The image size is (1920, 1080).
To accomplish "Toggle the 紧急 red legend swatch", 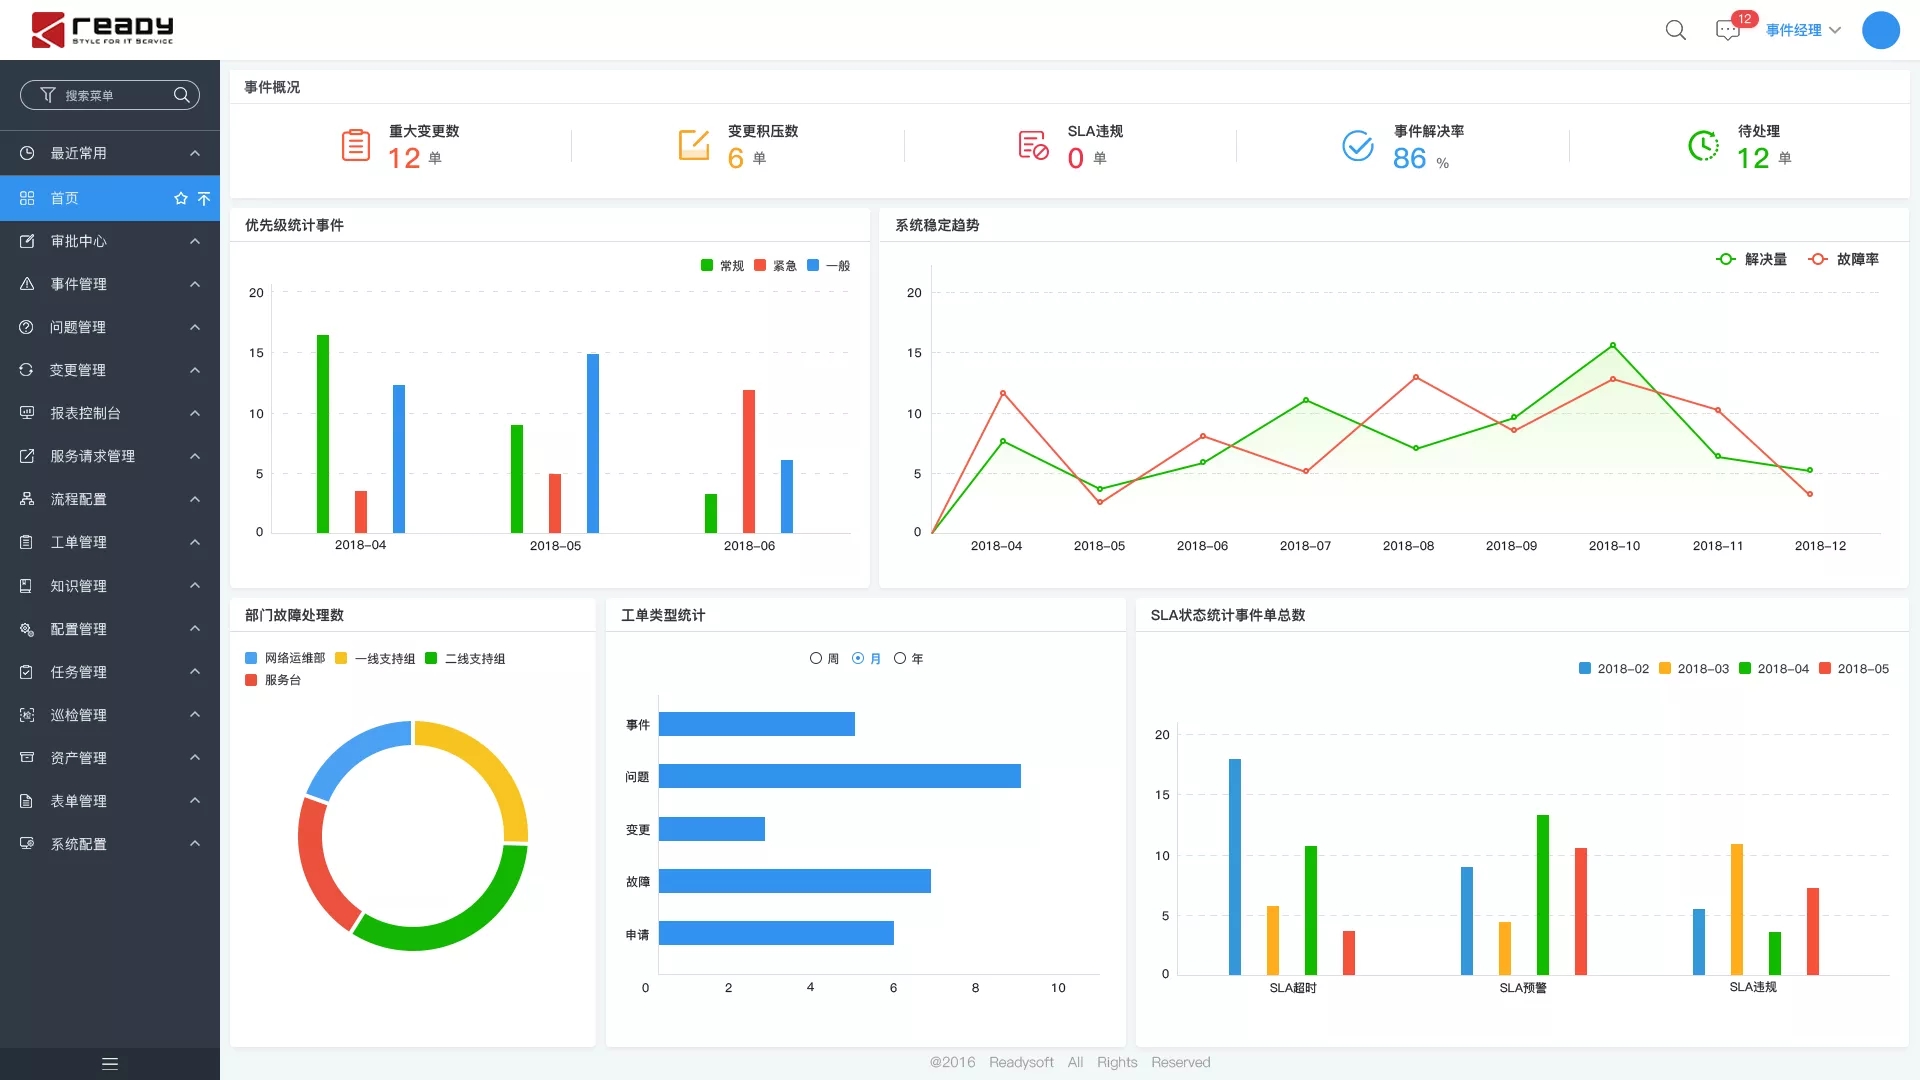I will 760,265.
